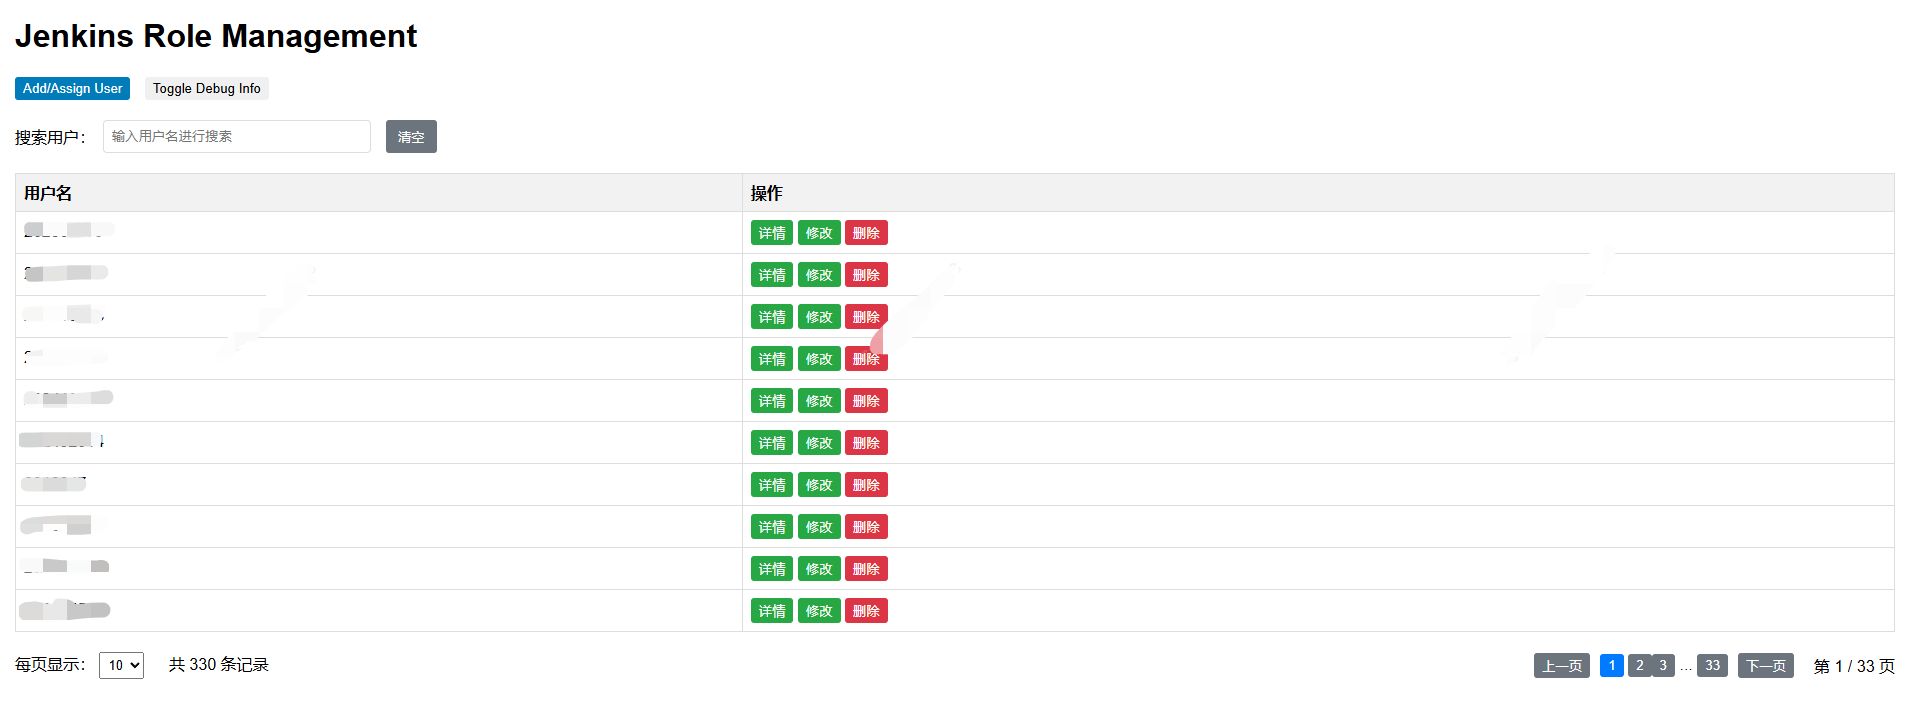
Task: Select current page 1 in pagination
Action: [x=1612, y=665]
